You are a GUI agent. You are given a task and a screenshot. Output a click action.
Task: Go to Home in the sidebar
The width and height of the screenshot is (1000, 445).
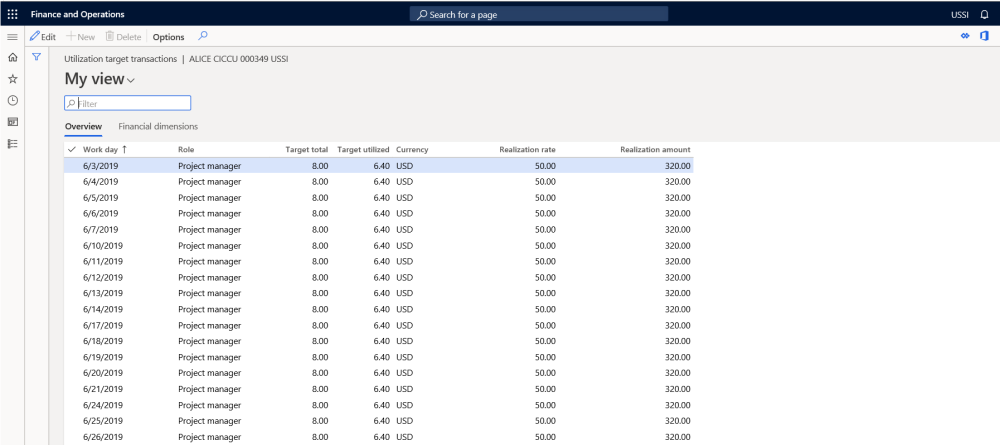point(12,57)
